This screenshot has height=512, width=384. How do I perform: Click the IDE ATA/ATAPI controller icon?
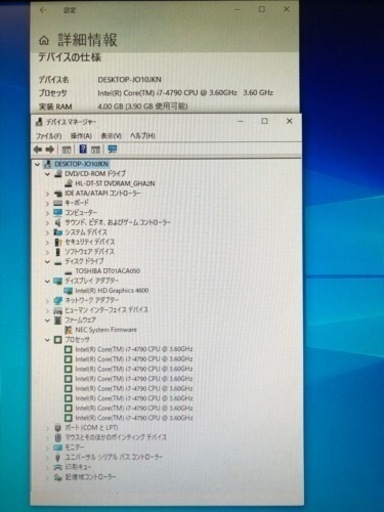(58, 194)
